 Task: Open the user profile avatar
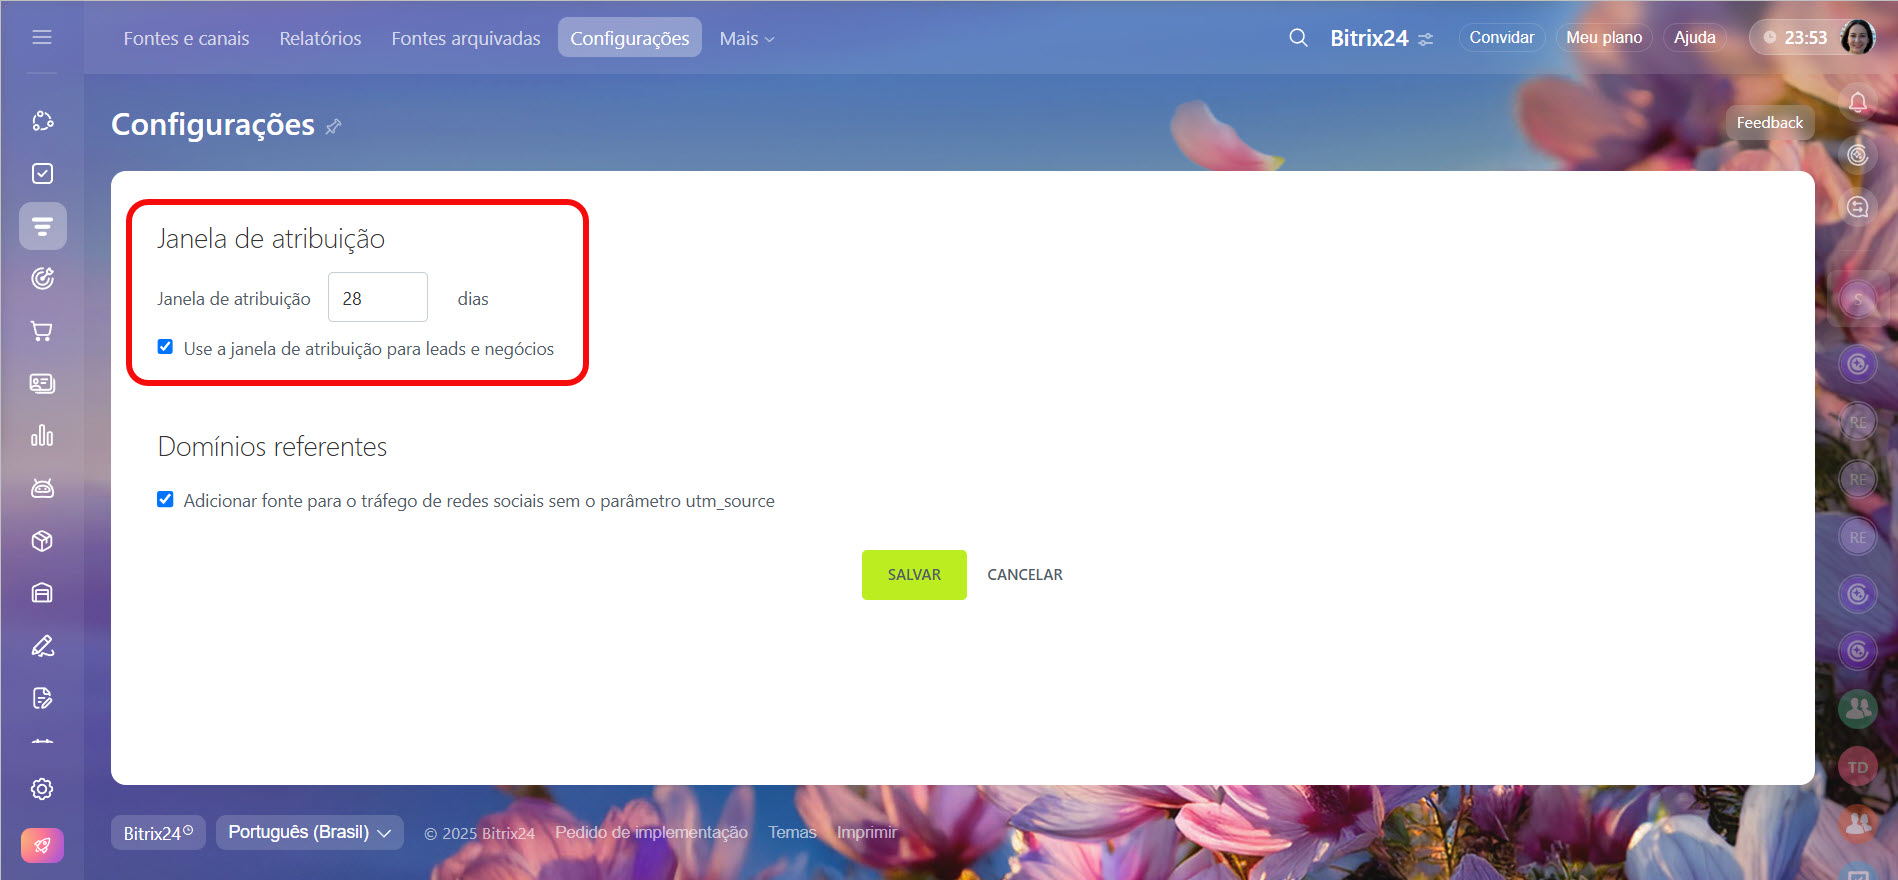tap(1857, 37)
